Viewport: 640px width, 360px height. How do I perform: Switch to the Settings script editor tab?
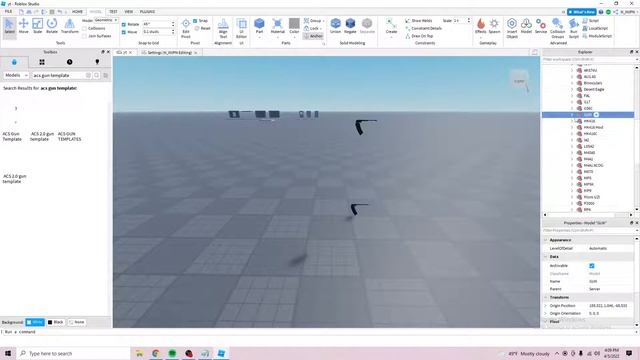tap(169, 53)
